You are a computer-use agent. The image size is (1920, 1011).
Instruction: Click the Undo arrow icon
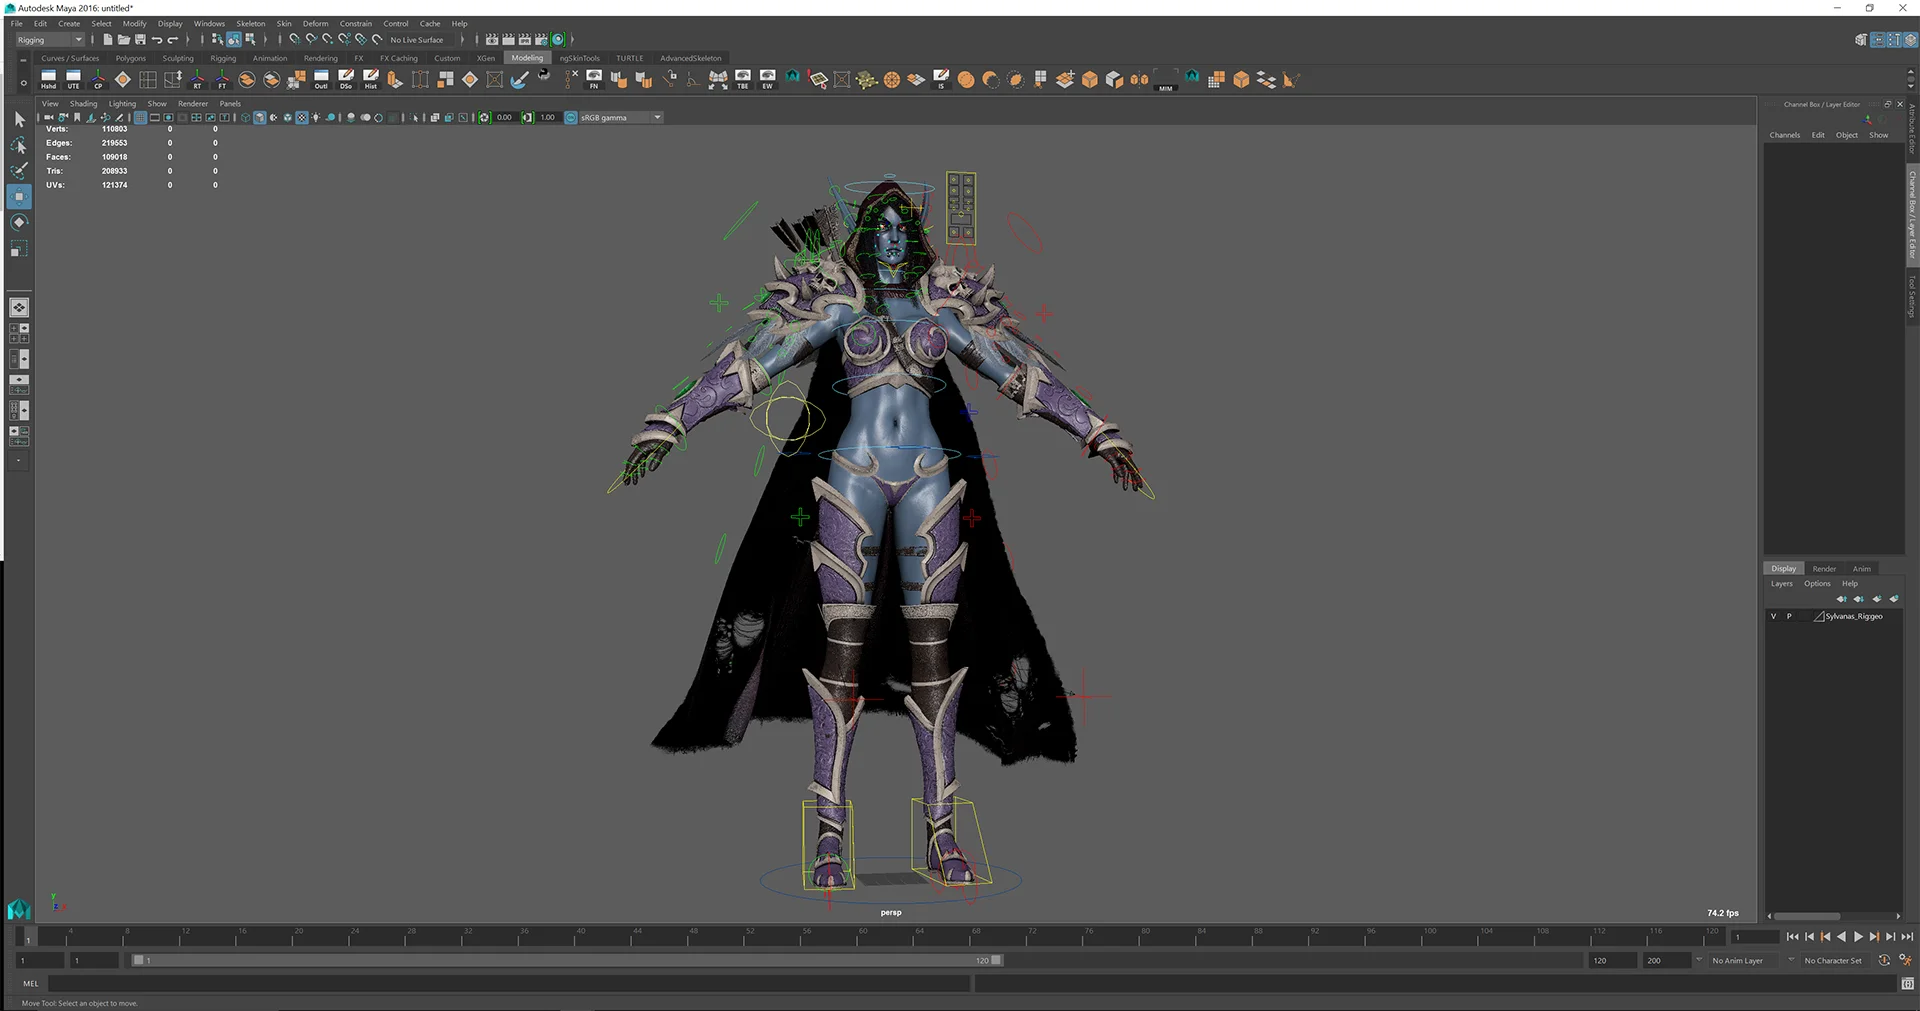(157, 40)
